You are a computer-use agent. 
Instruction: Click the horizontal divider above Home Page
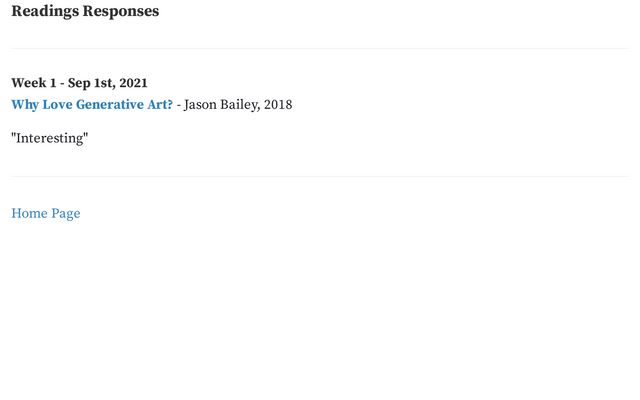tap(320, 177)
